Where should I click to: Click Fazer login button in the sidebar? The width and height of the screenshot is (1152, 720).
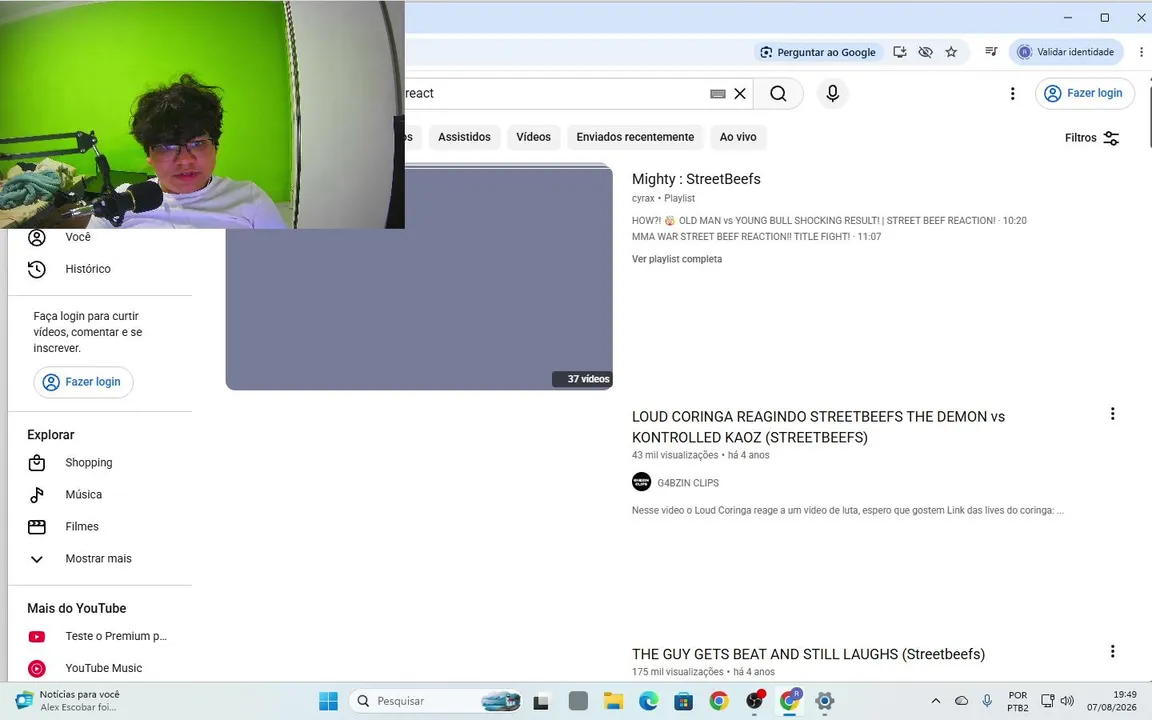[x=83, y=382]
